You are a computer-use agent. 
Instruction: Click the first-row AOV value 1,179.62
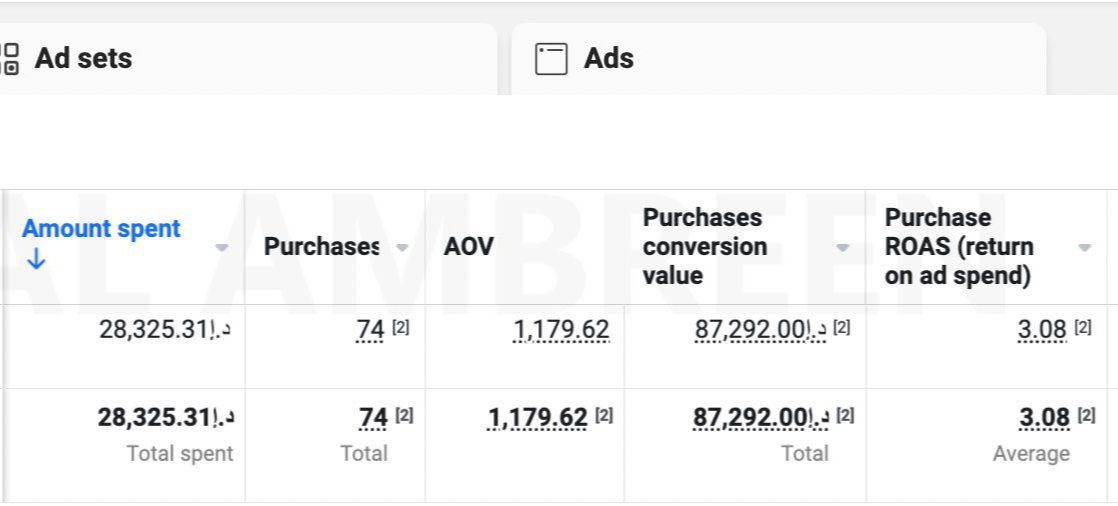(560, 329)
